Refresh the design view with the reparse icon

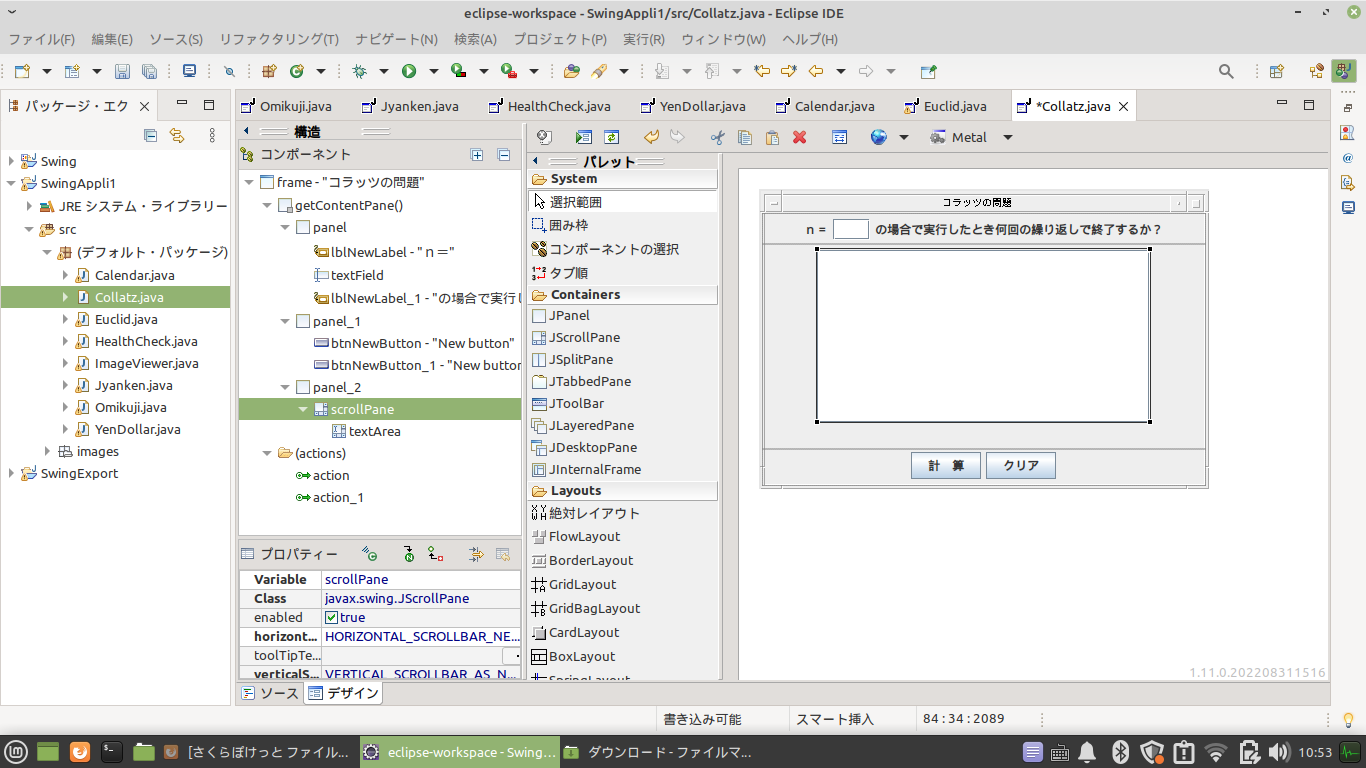tap(611, 137)
